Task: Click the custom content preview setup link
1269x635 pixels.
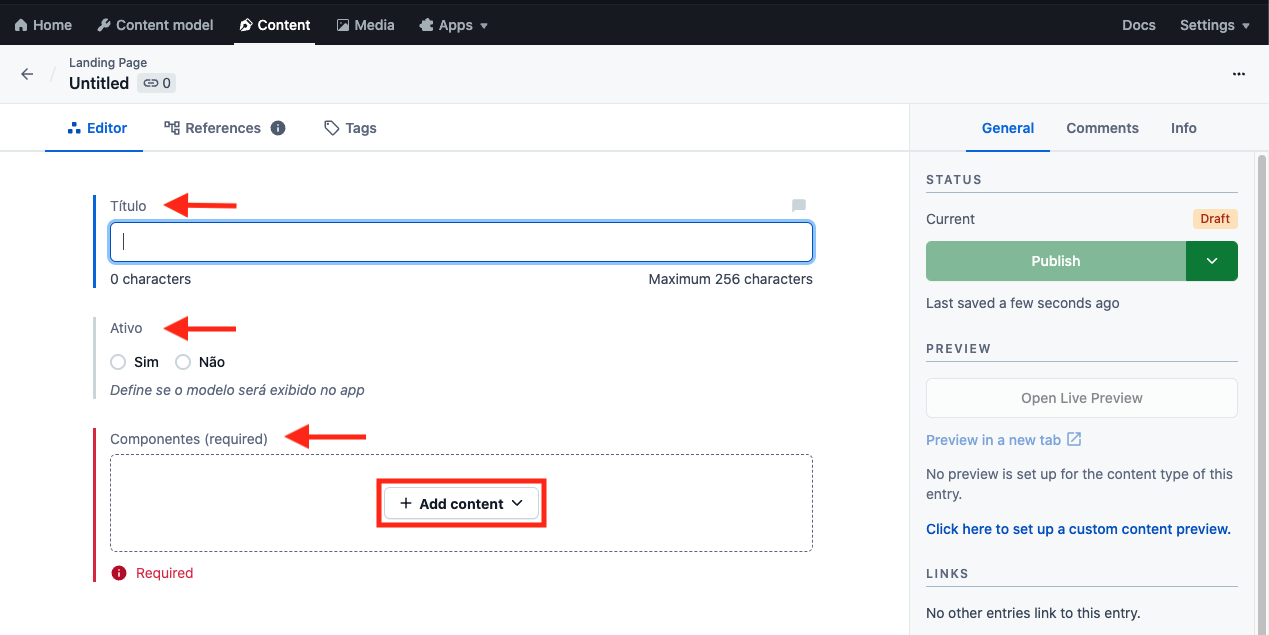Action: tap(1078, 529)
